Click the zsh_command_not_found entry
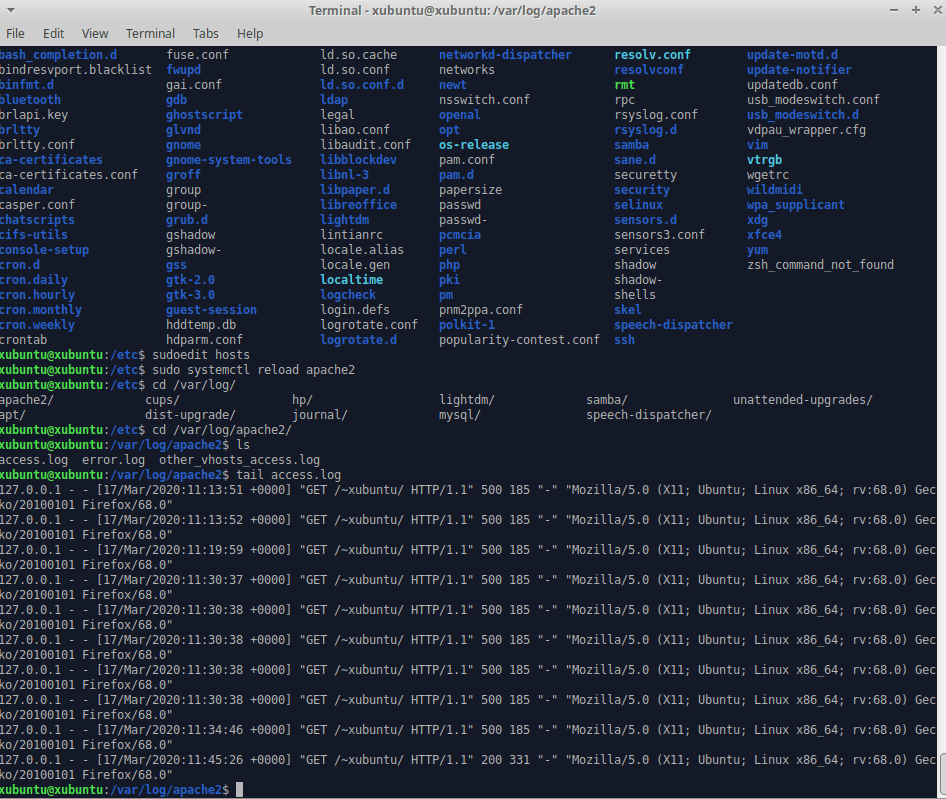 [x=820, y=265]
